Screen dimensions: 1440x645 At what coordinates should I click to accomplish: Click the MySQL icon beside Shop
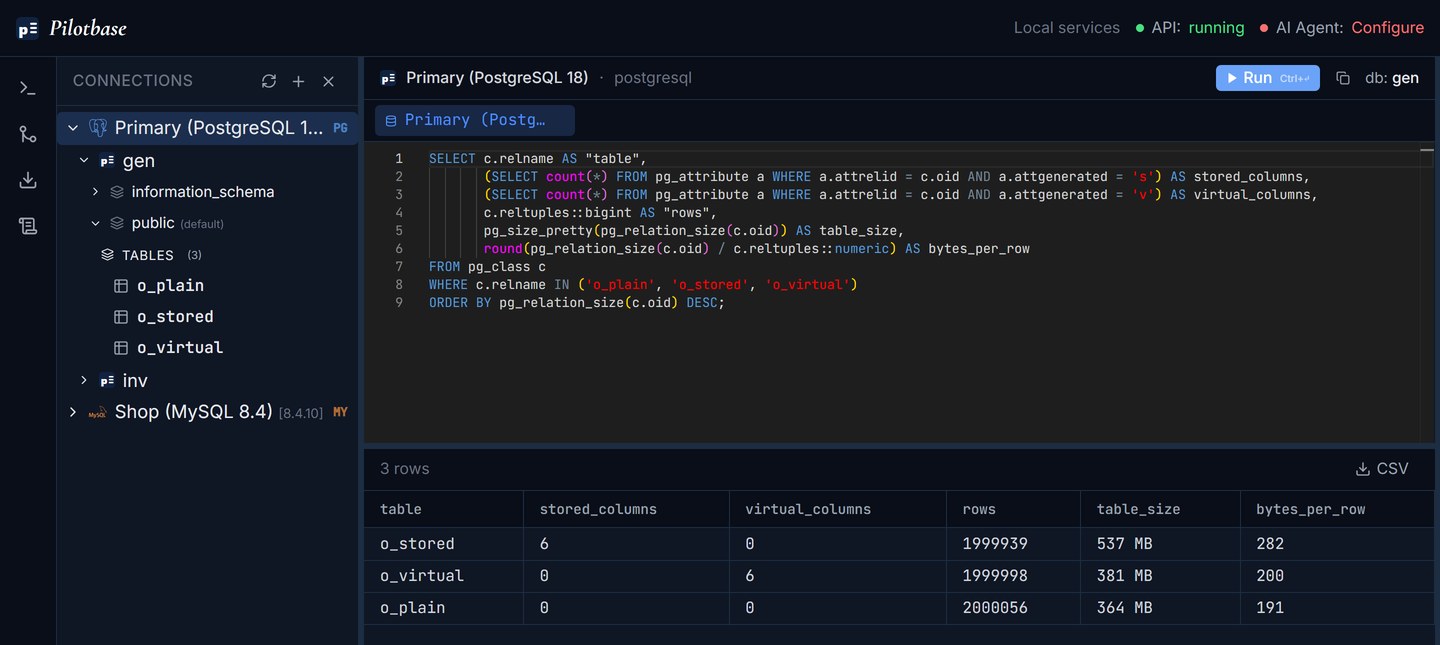point(97,412)
